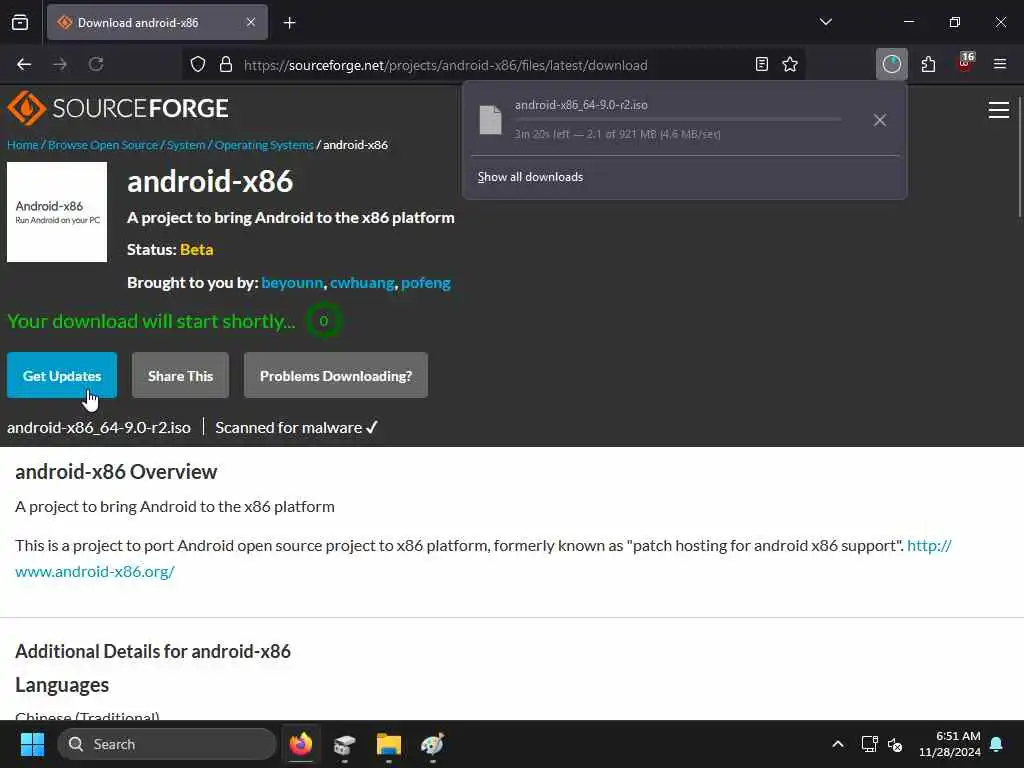Toggle the downloads panel toolbar button
This screenshot has height=768, width=1024.
[891, 64]
